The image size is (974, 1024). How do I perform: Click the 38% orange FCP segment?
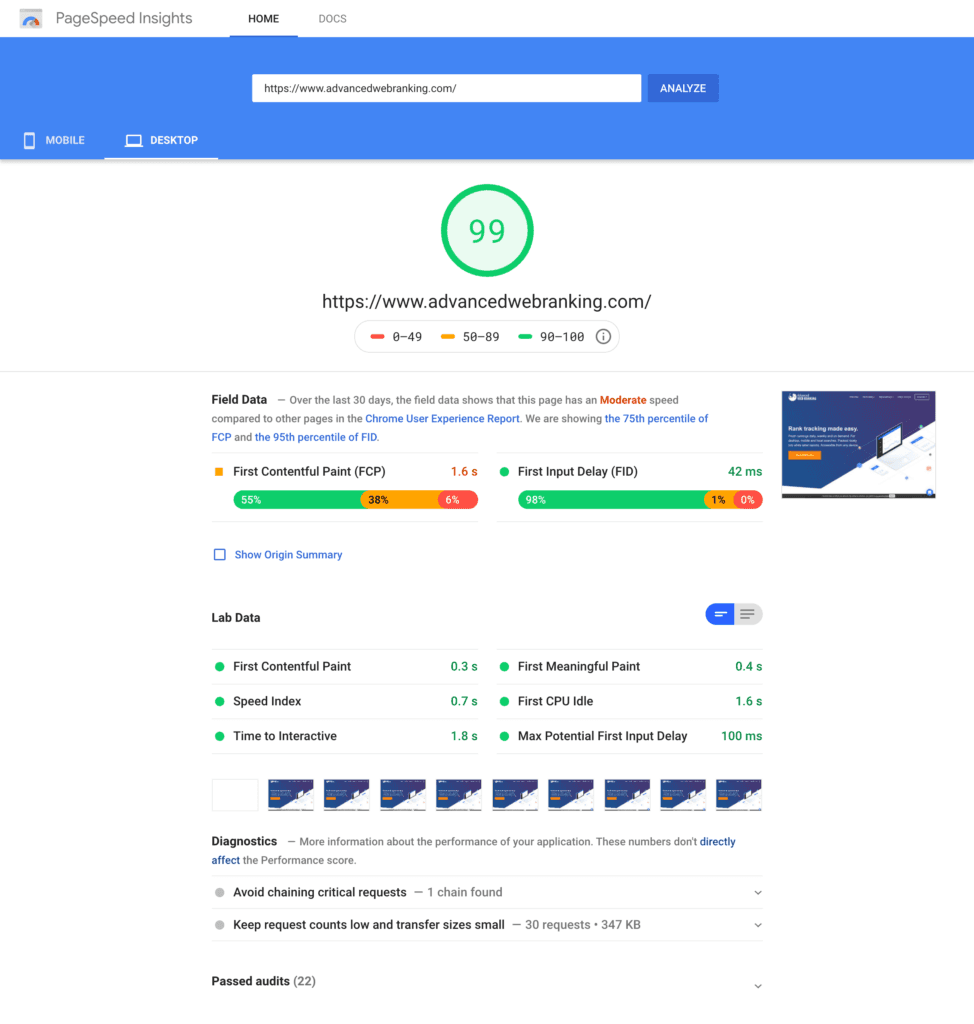pos(400,500)
